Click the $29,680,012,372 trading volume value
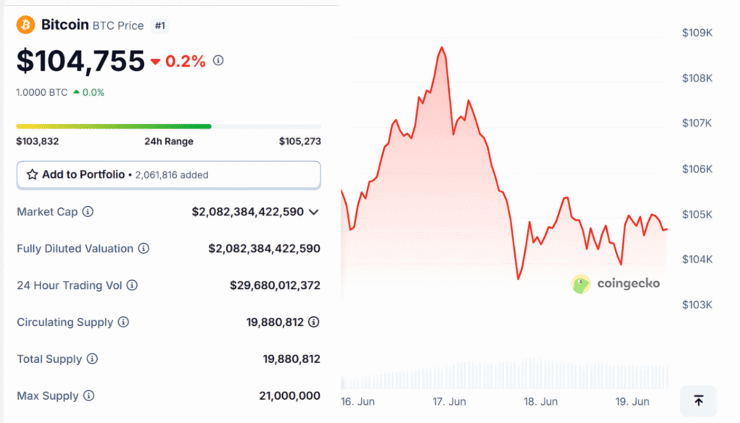Viewport: 740px width, 423px height. 275,285
